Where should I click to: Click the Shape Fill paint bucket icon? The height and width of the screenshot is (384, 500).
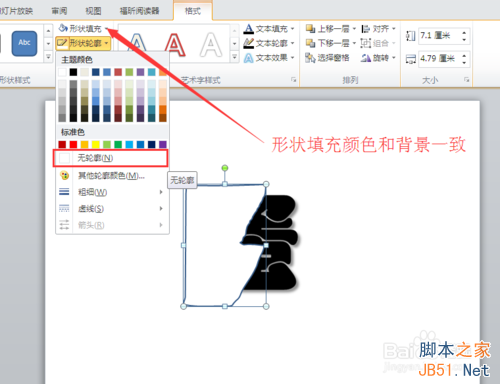click(x=63, y=28)
